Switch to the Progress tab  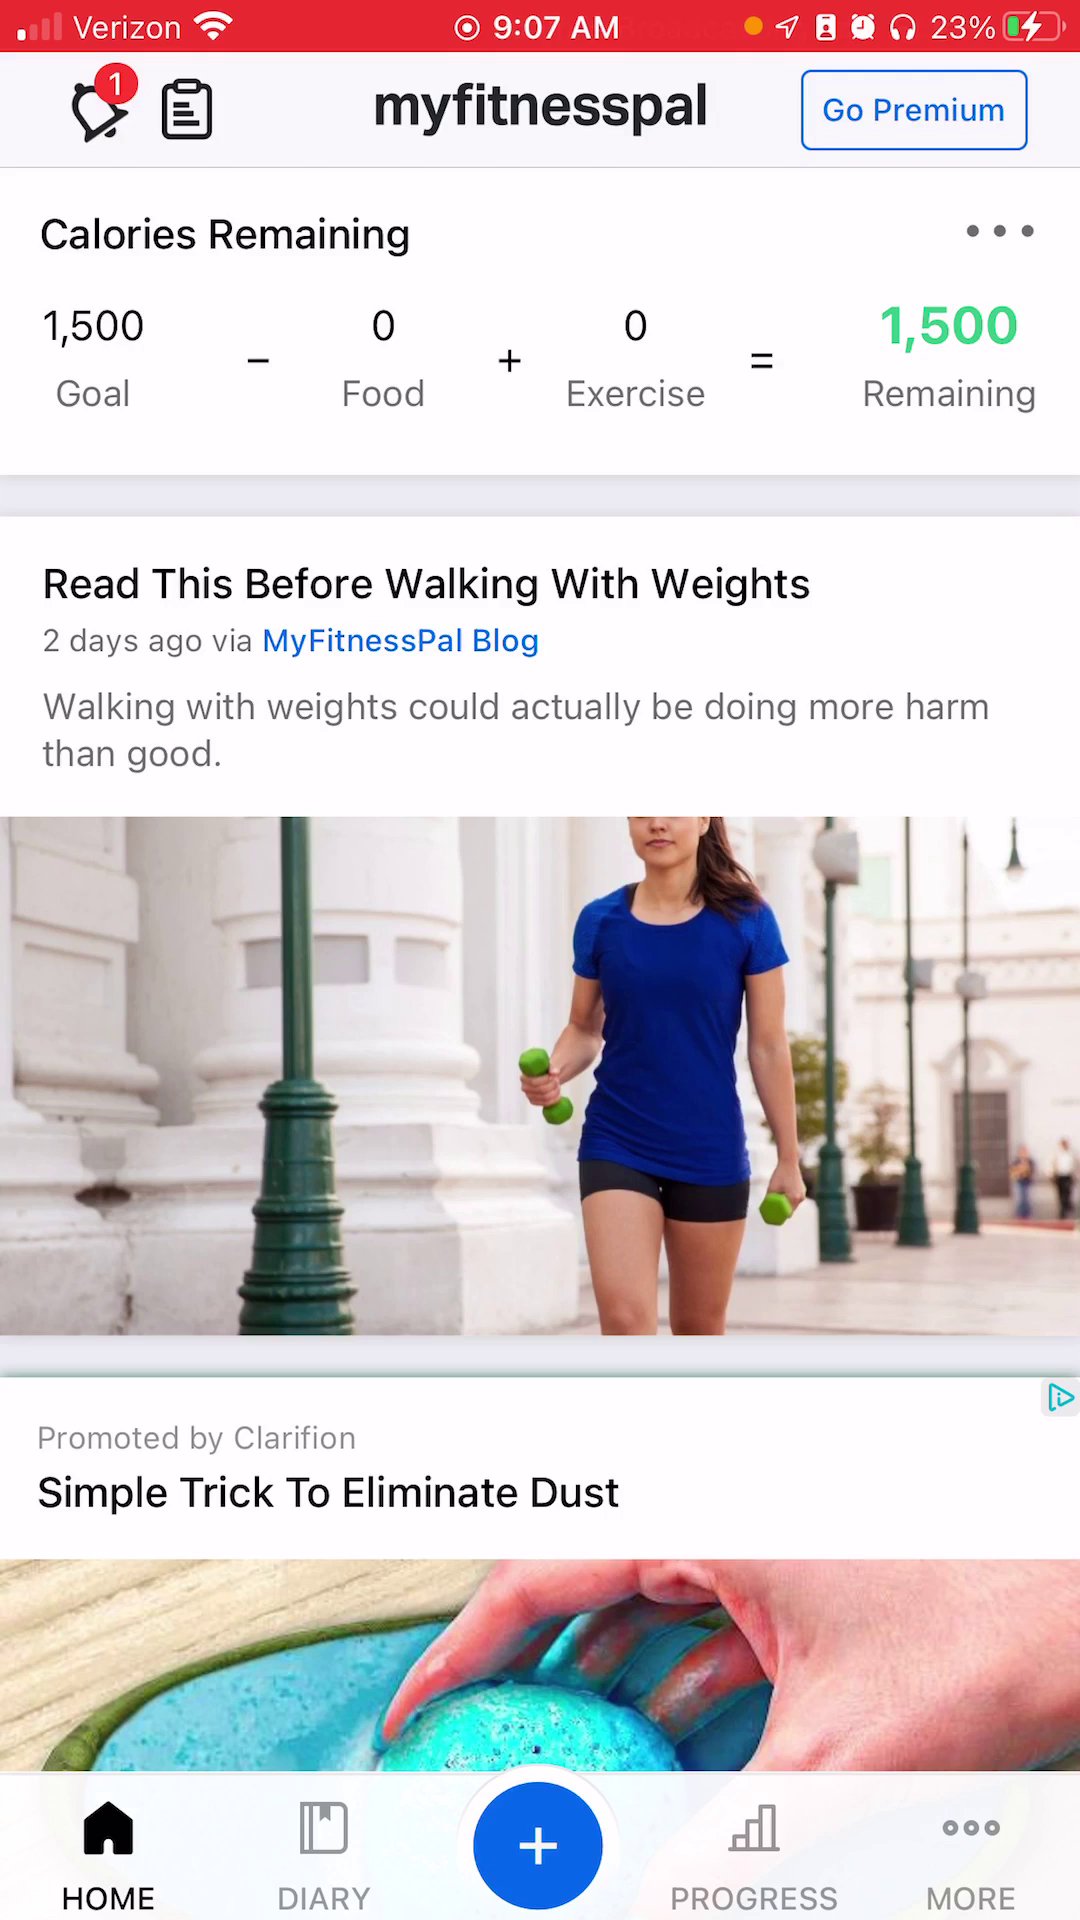(754, 1855)
